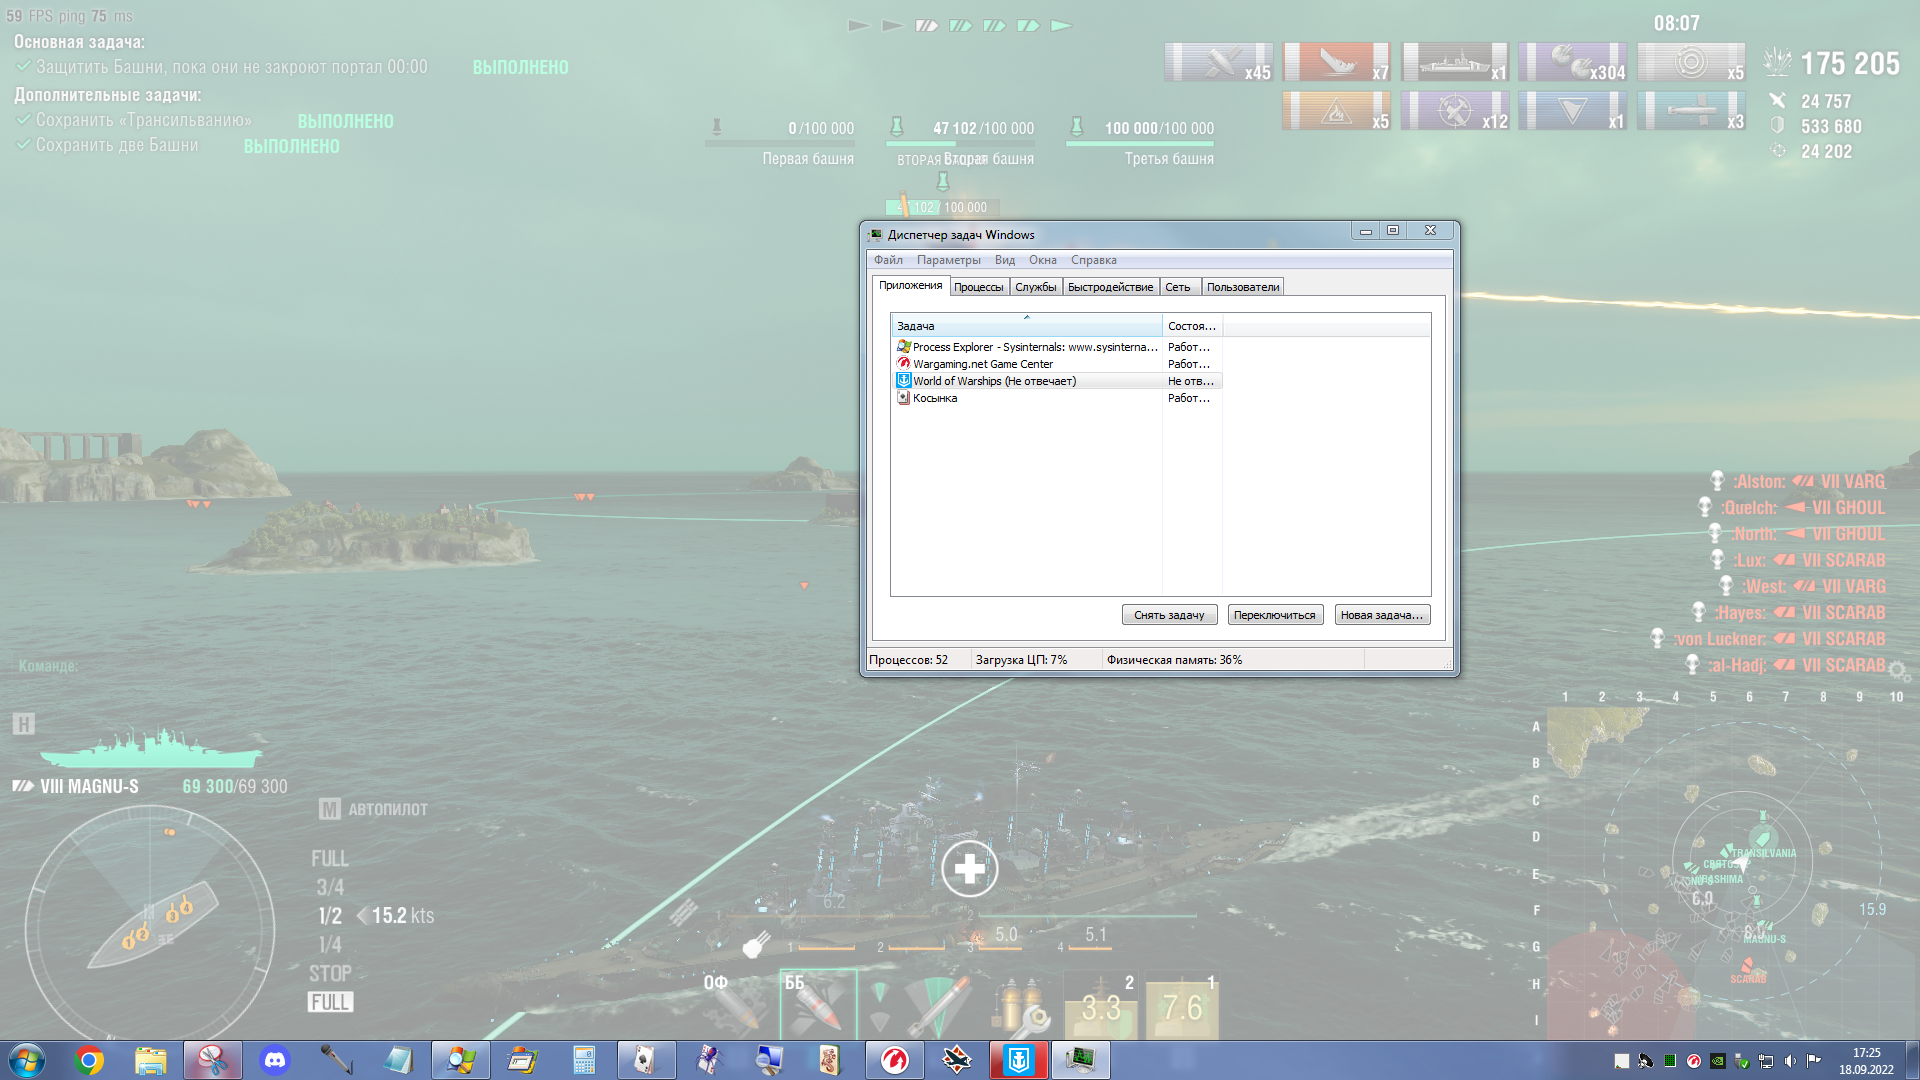
Task: Click the NVIDIA tray icon
Action: [1718, 1061]
